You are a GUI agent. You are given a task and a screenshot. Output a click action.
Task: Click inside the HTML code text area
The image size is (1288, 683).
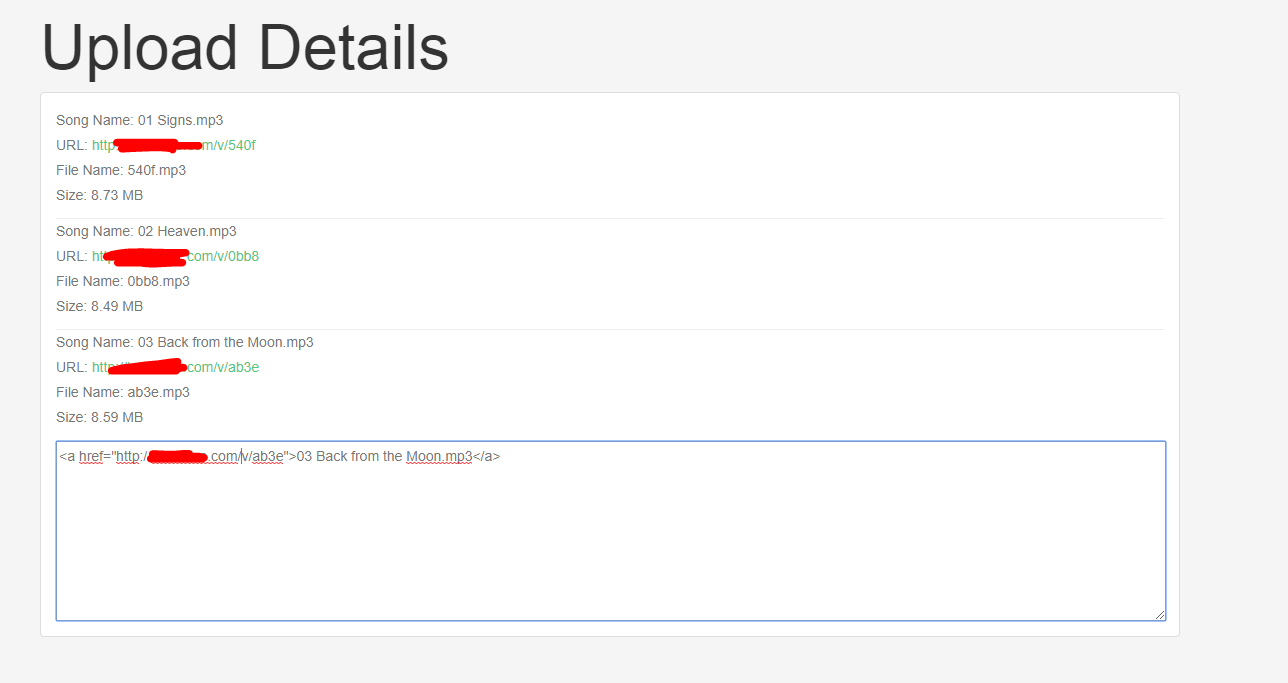(x=610, y=540)
